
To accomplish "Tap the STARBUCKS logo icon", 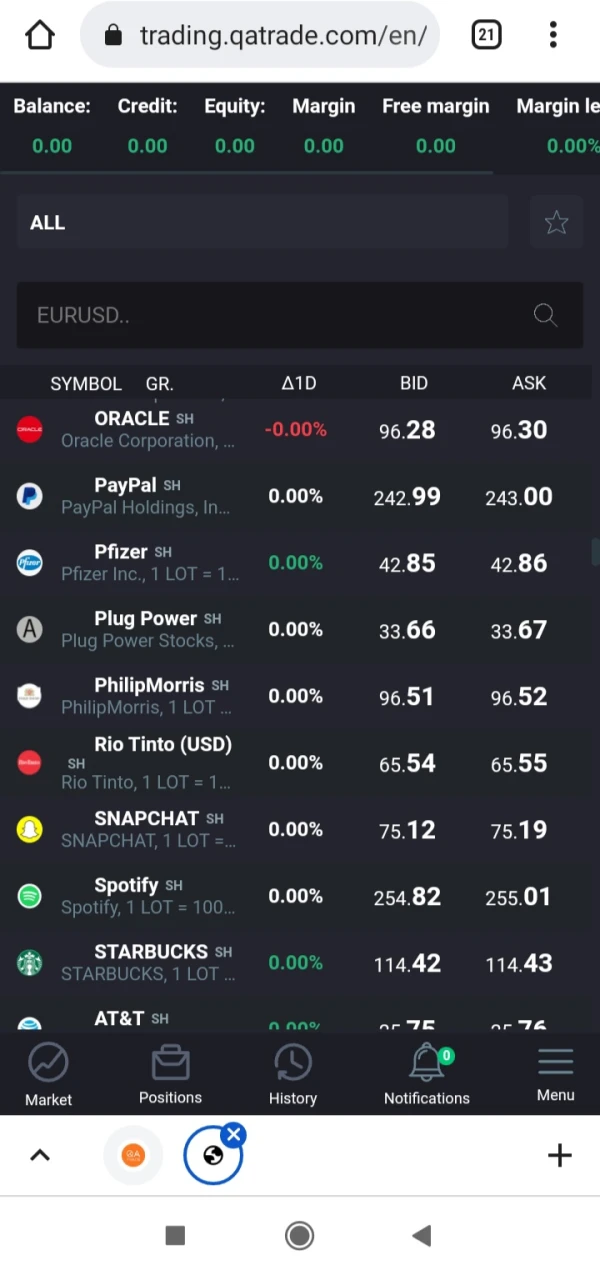I will pyautogui.click(x=30, y=963).
